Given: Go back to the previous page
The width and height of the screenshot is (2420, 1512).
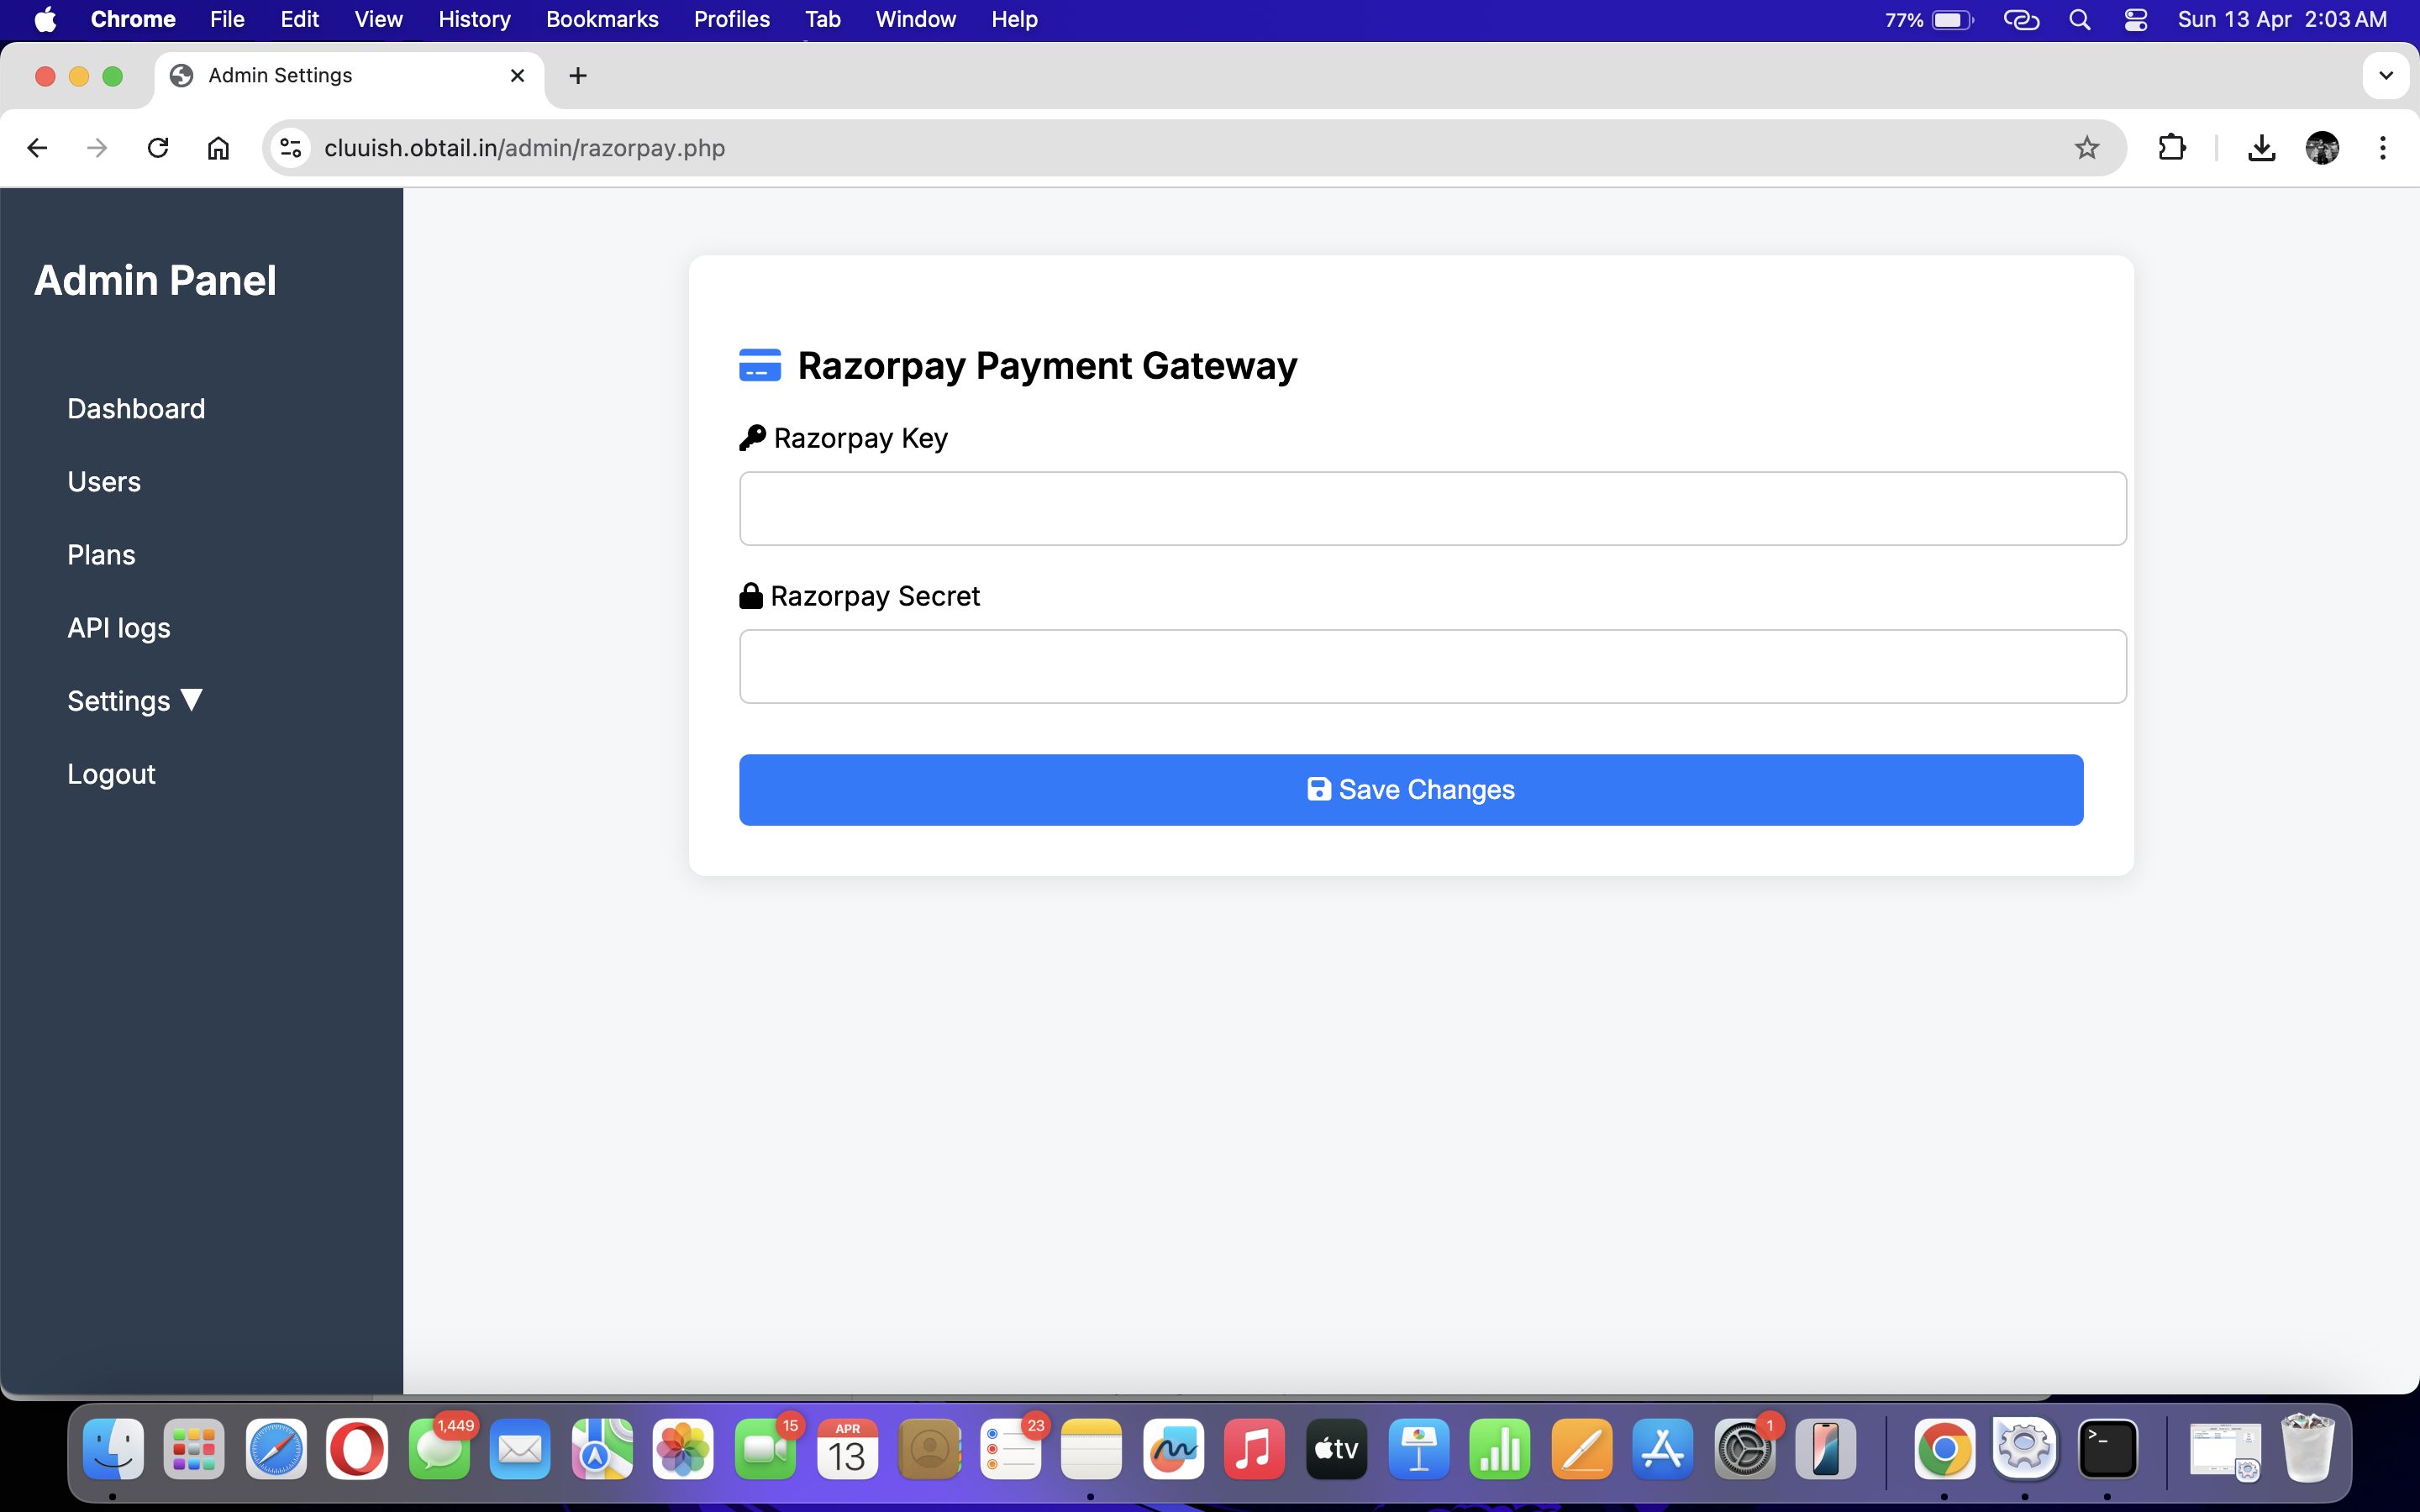Looking at the screenshot, I should (x=37, y=148).
